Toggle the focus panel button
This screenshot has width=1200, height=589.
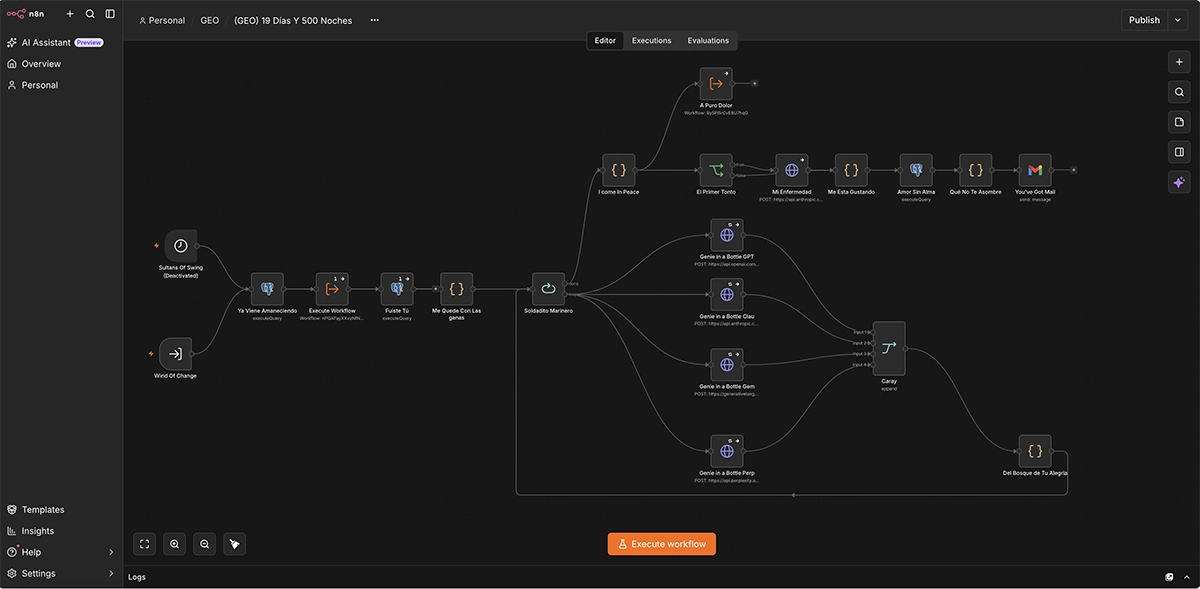tap(1179, 152)
